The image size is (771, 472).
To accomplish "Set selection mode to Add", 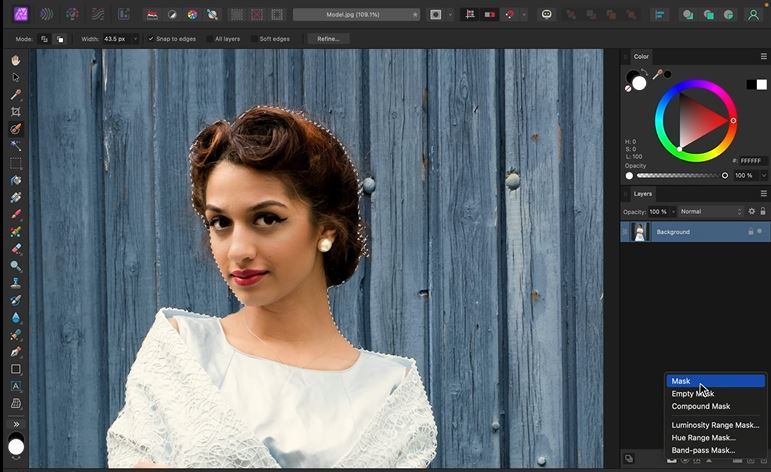I will coord(44,39).
